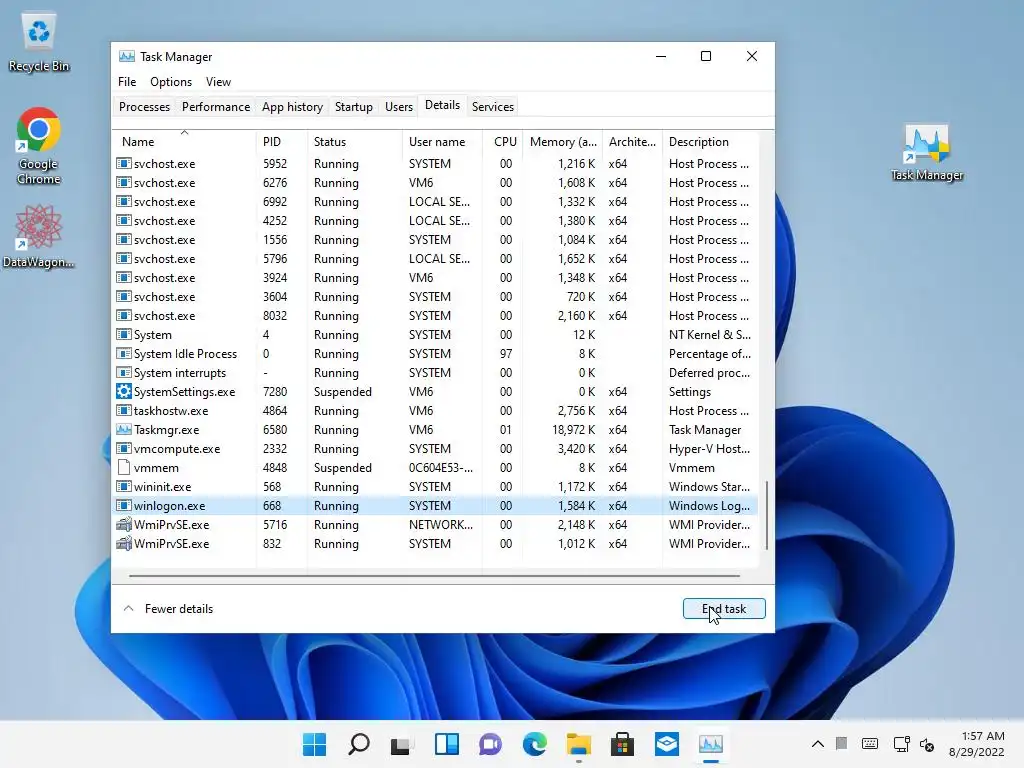Click PID 6276 cell
1024x768 pixels.
[275, 182]
